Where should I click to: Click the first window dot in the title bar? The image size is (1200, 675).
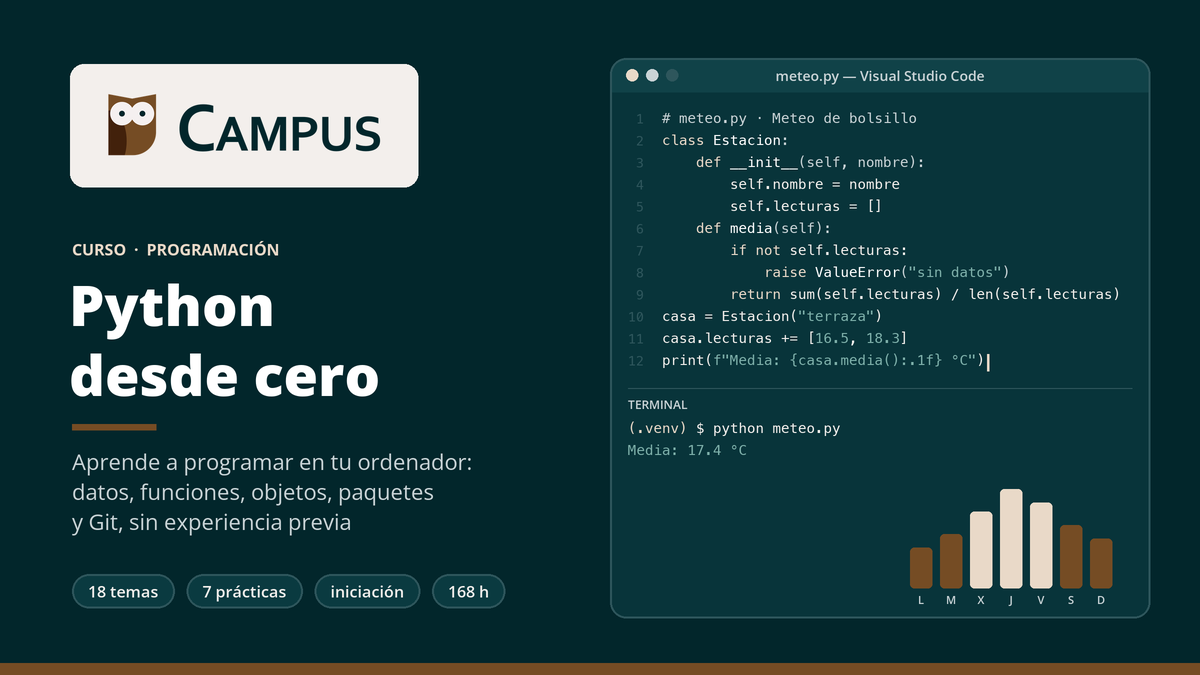coord(632,75)
